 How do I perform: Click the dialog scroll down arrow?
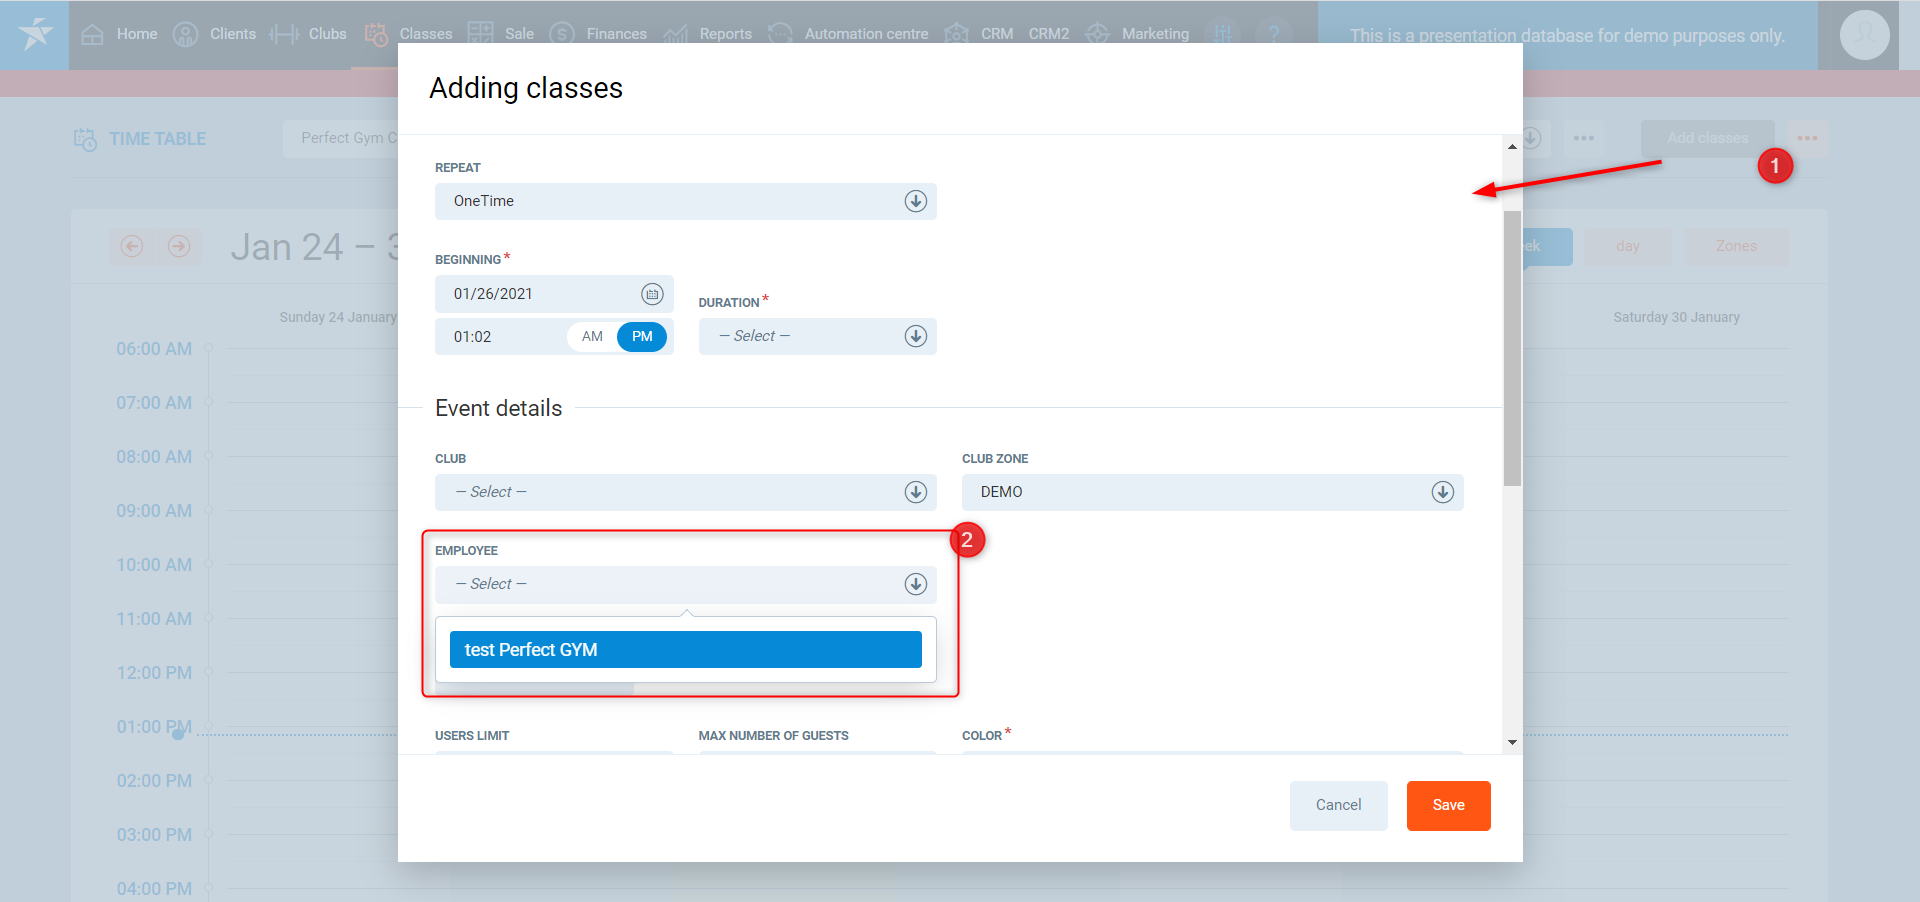[x=1512, y=742]
